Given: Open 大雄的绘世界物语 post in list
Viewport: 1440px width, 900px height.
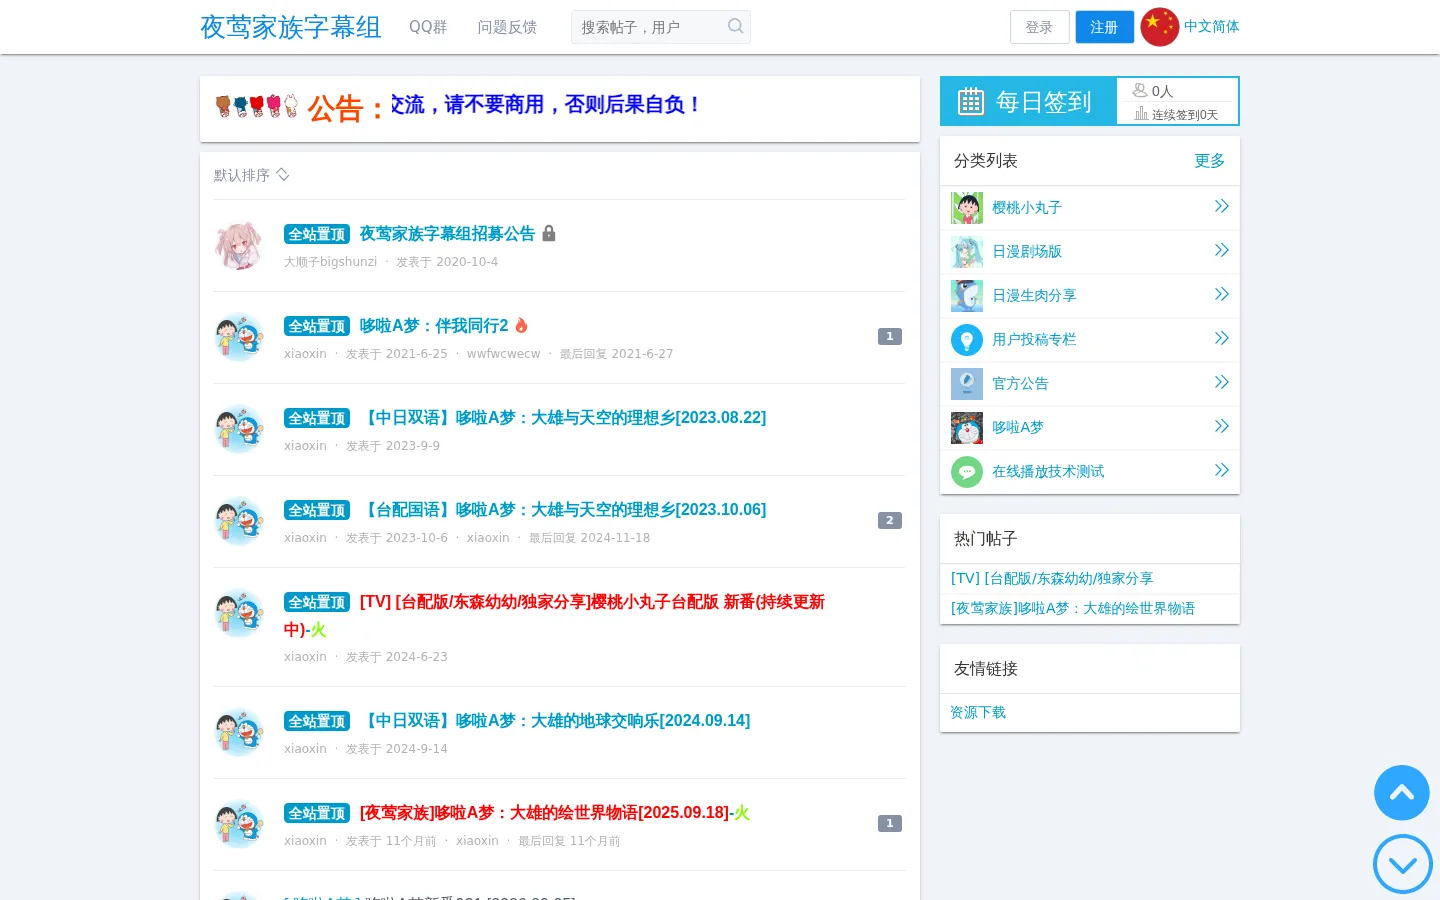Looking at the screenshot, I should (554, 813).
